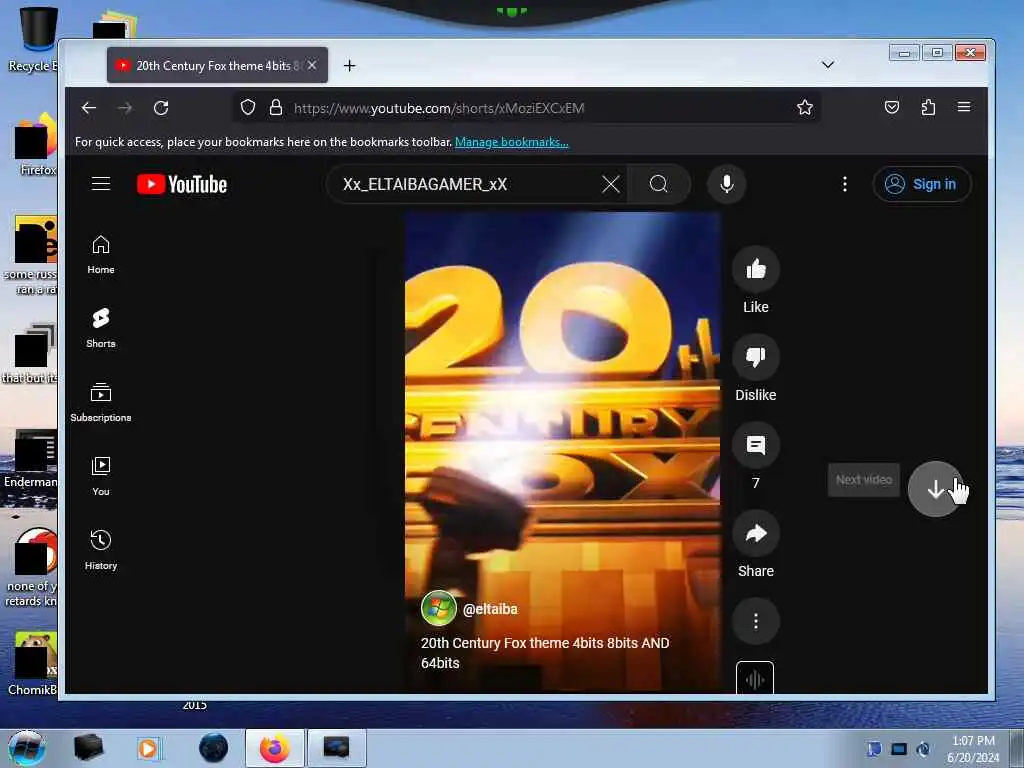The height and width of the screenshot is (768, 1024).
Task: Like the 20th Century Fox short
Action: coord(756,269)
